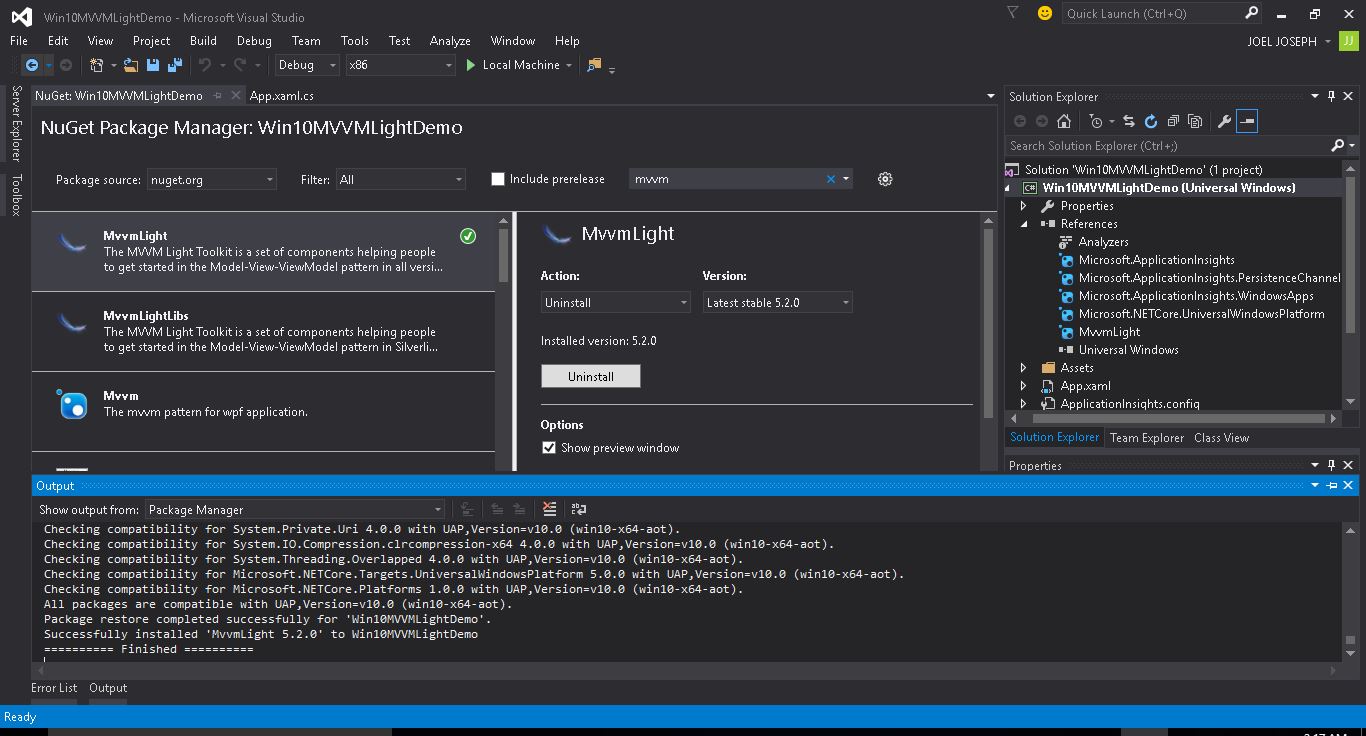The image size is (1366, 736).
Task: Click the Show All Files icon
Action: pyautogui.click(x=1195, y=121)
